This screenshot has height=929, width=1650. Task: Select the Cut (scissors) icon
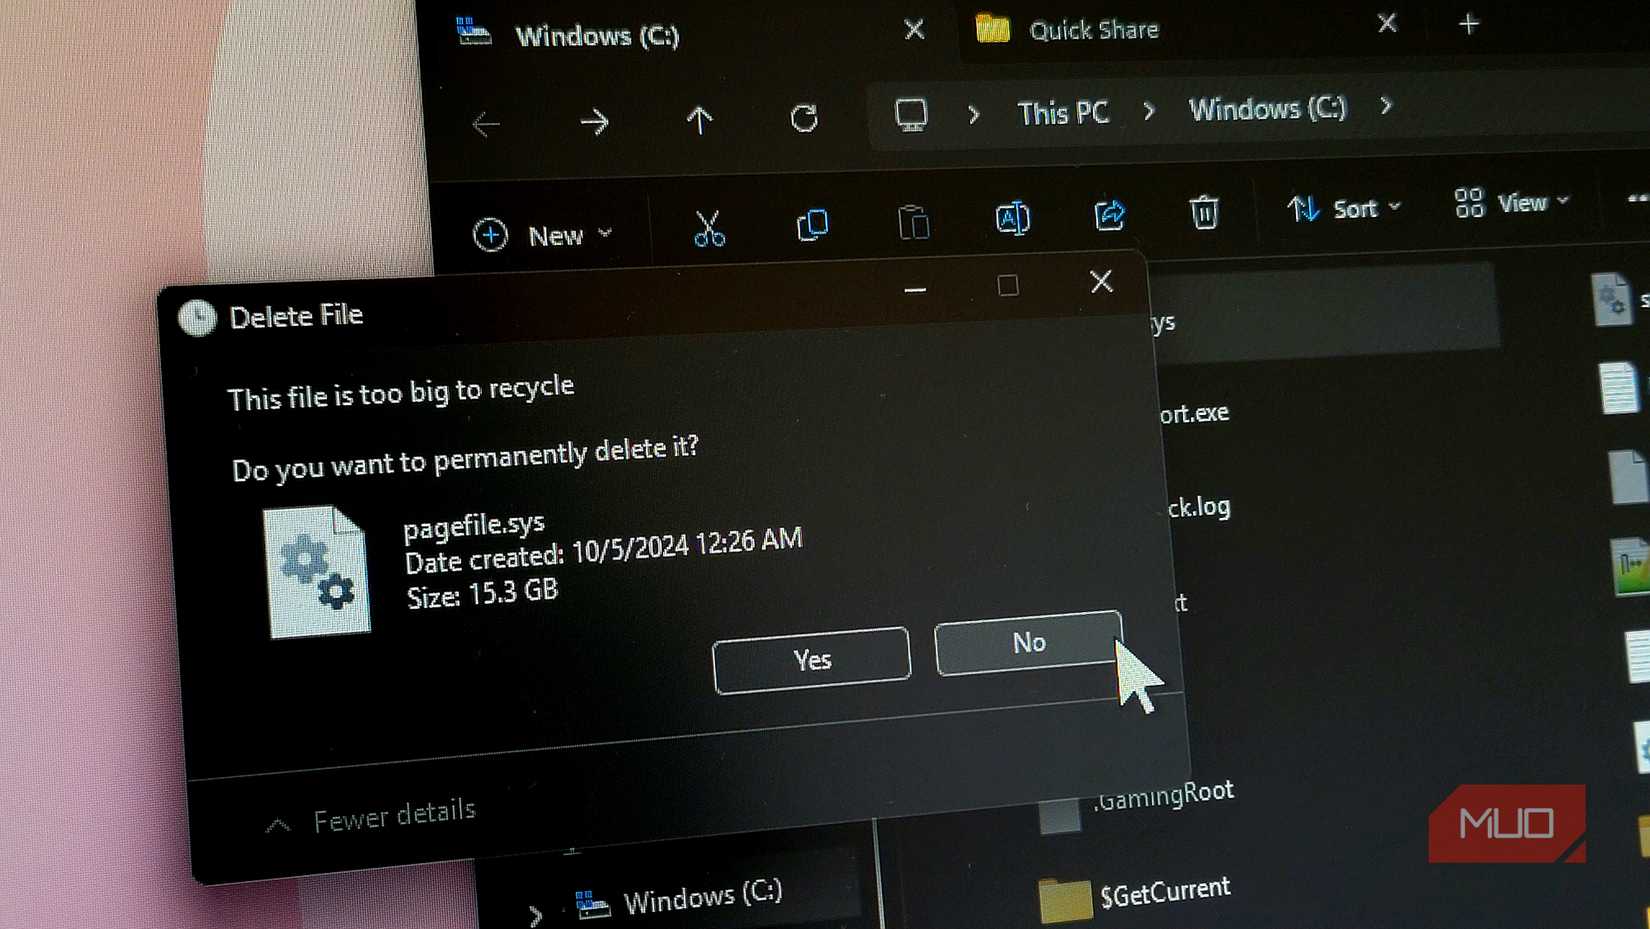point(710,230)
